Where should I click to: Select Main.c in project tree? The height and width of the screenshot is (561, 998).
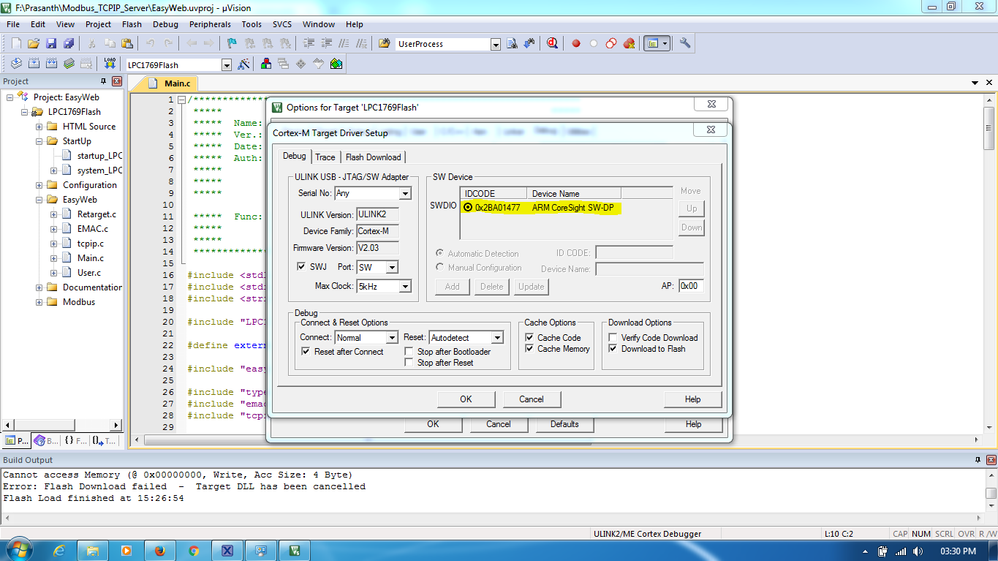[90, 258]
